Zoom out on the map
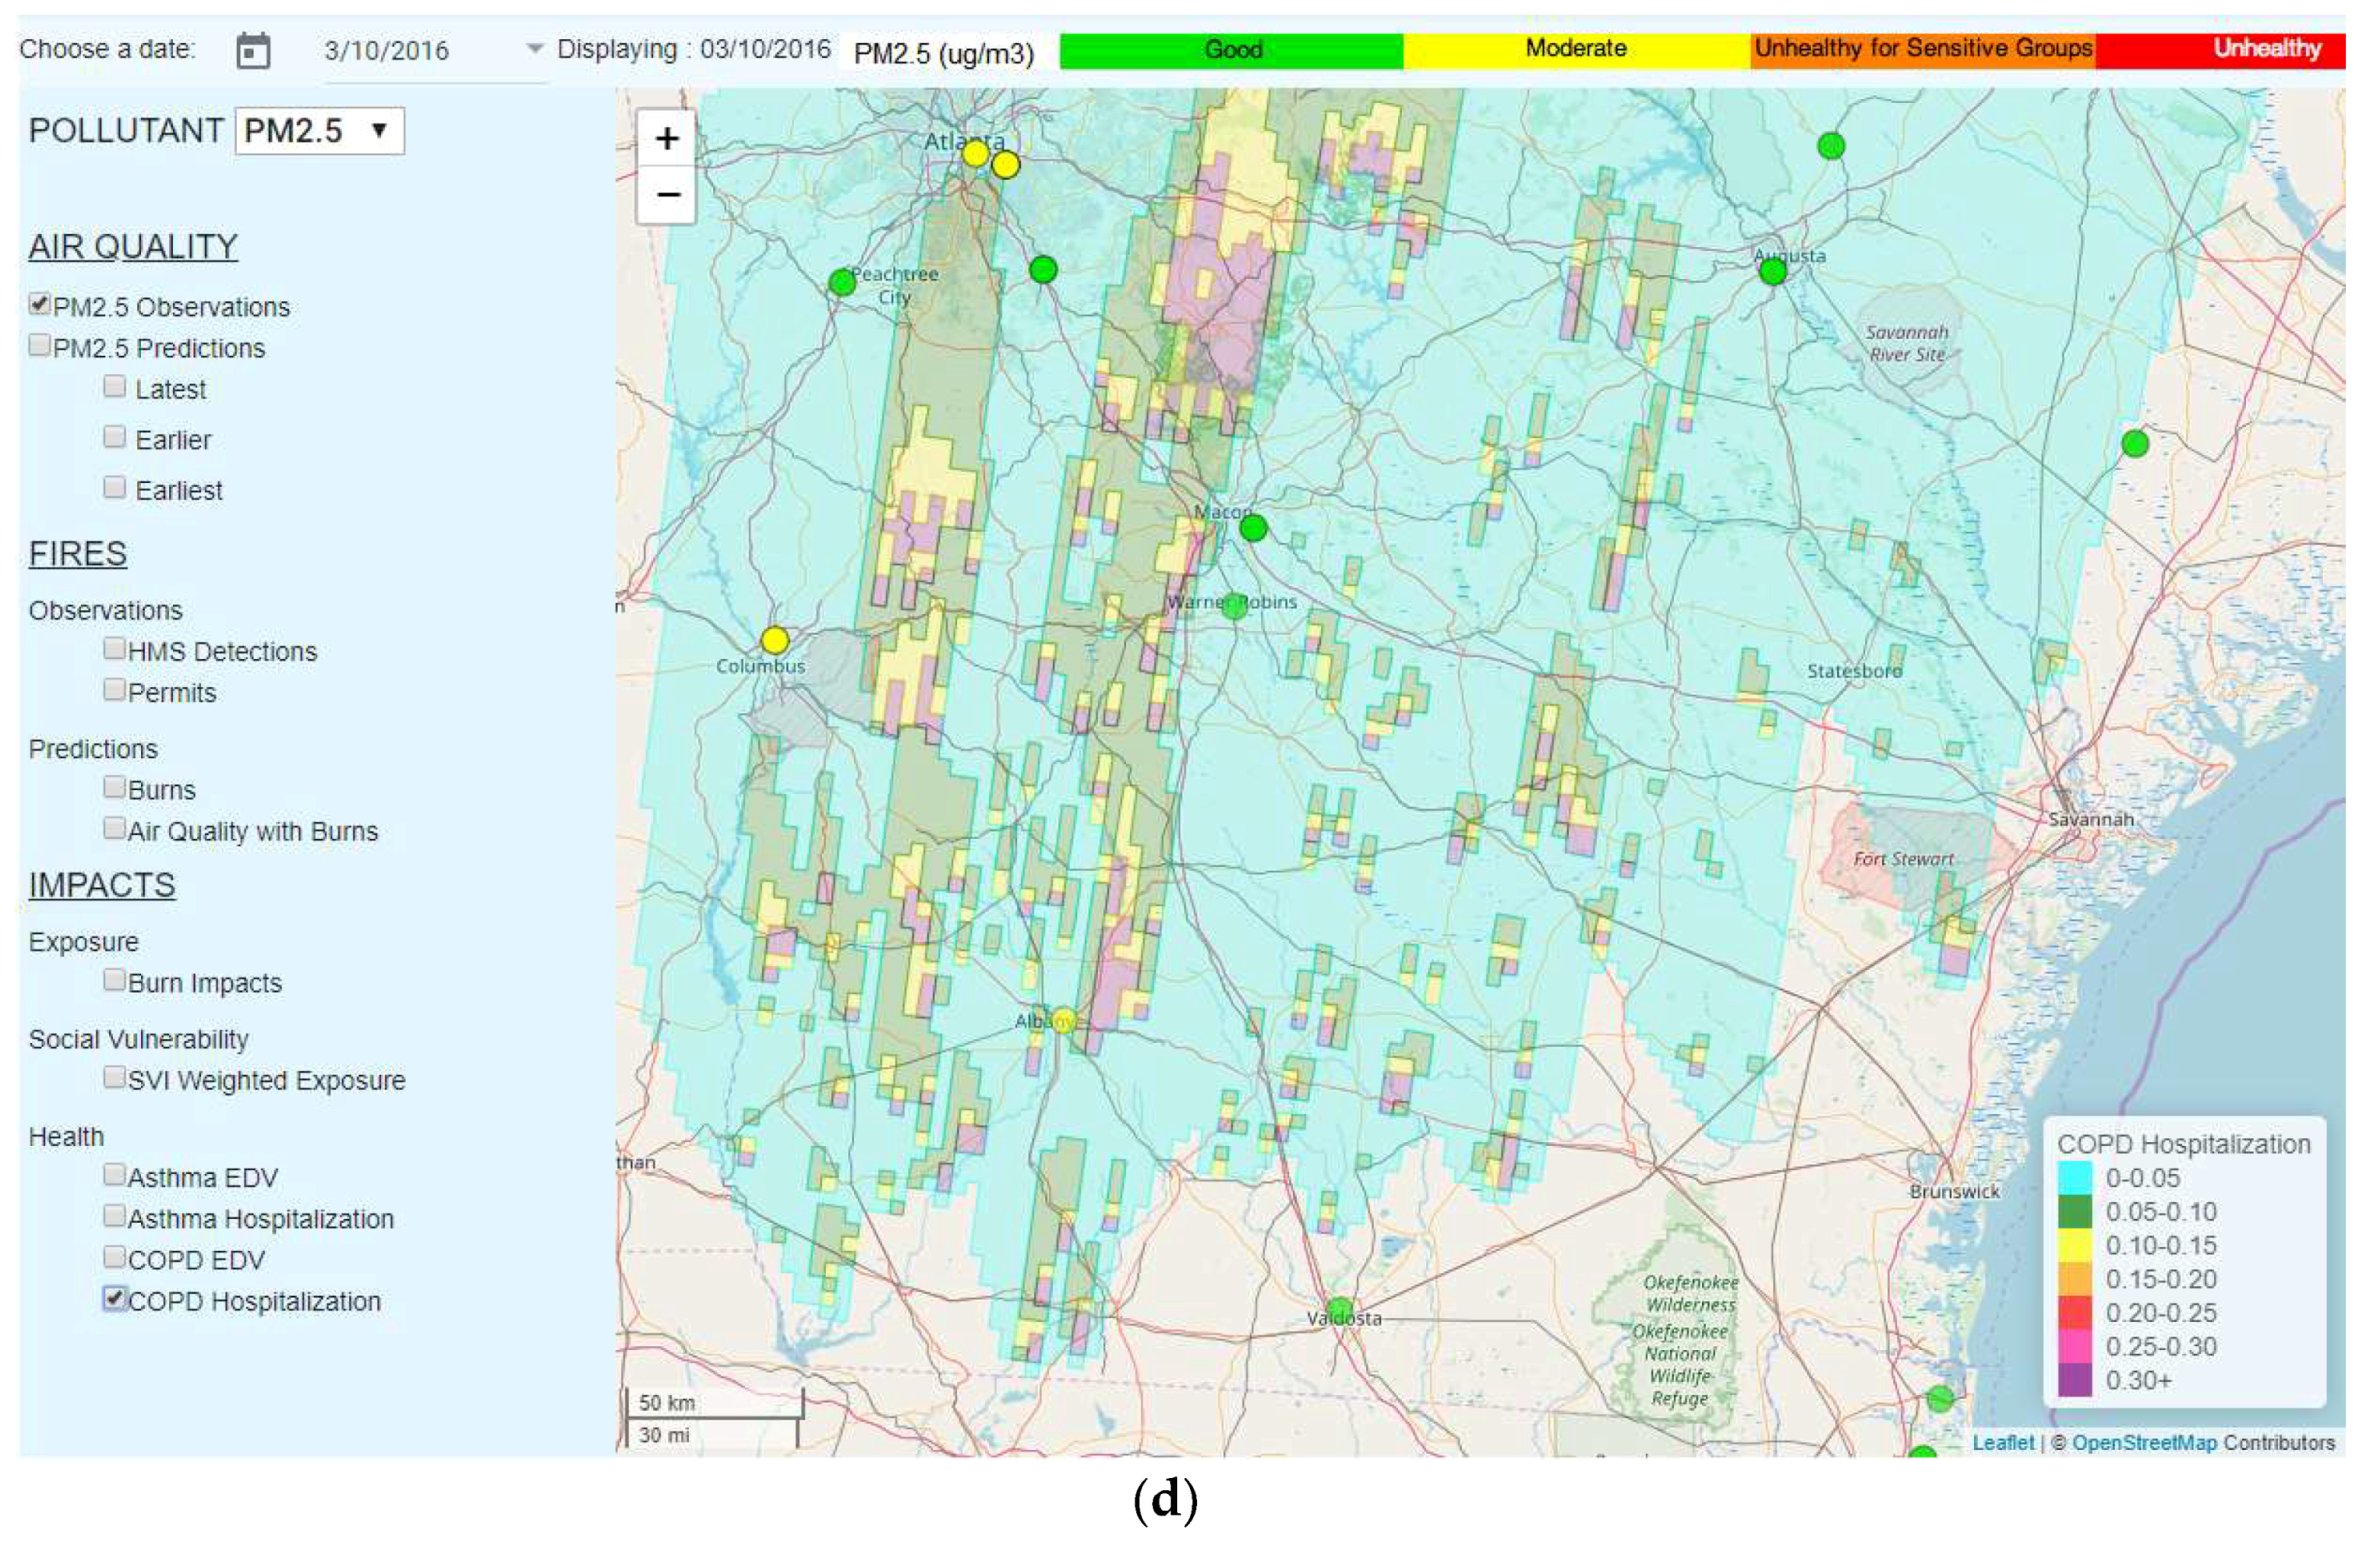 tap(667, 194)
